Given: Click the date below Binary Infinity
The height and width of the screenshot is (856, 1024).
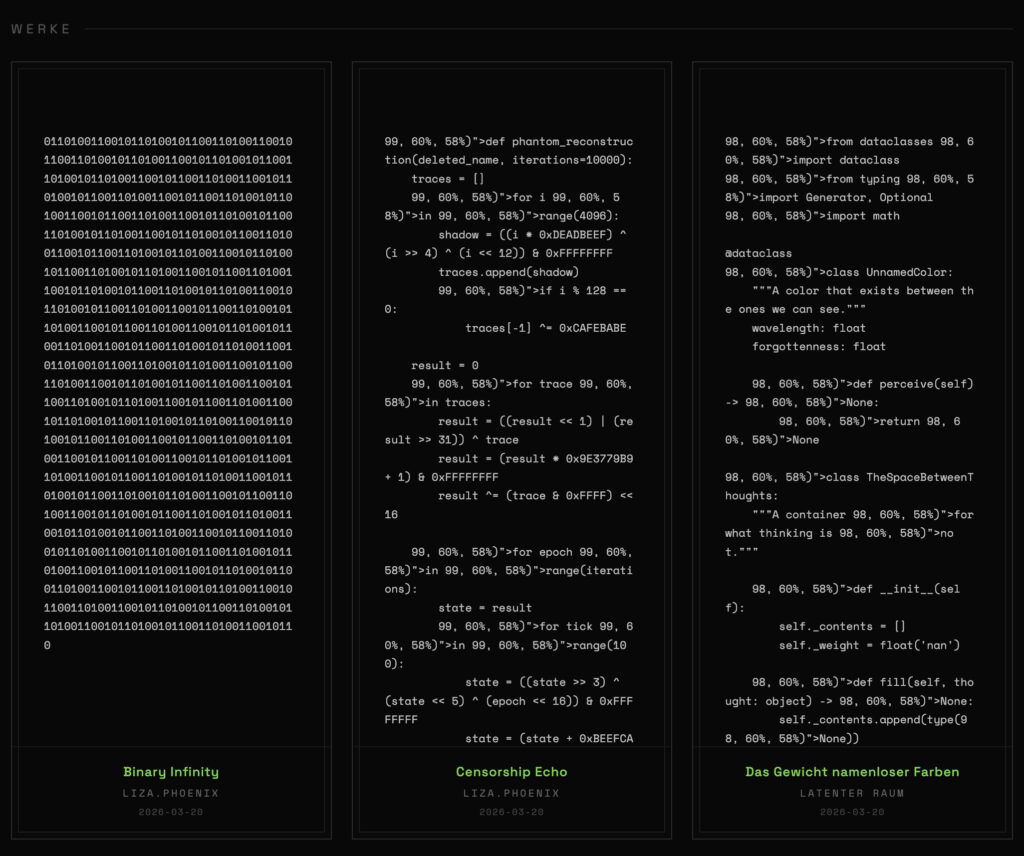Looking at the screenshot, I should tap(171, 812).
